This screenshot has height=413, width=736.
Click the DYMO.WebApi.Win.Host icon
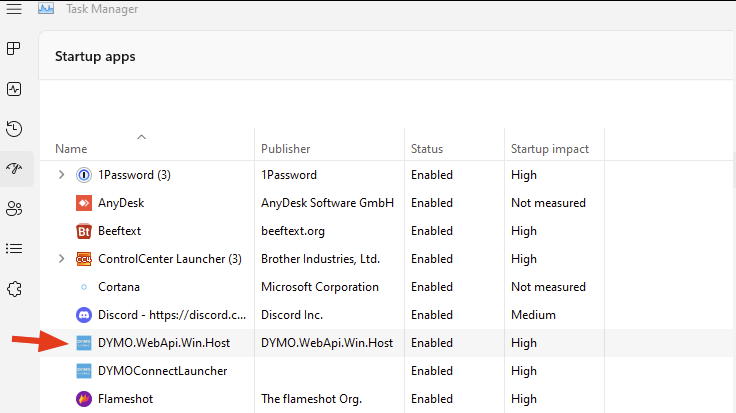(84, 343)
